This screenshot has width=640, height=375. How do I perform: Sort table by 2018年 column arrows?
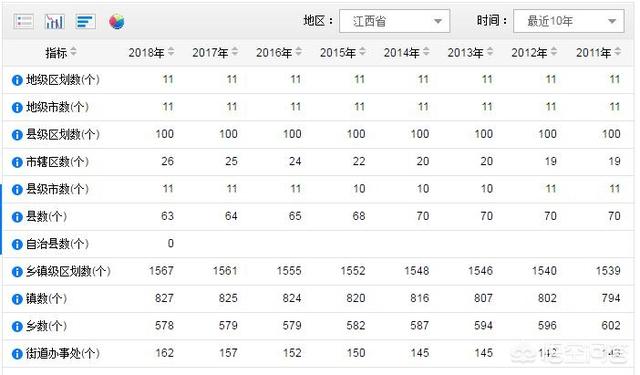pyautogui.click(x=171, y=52)
